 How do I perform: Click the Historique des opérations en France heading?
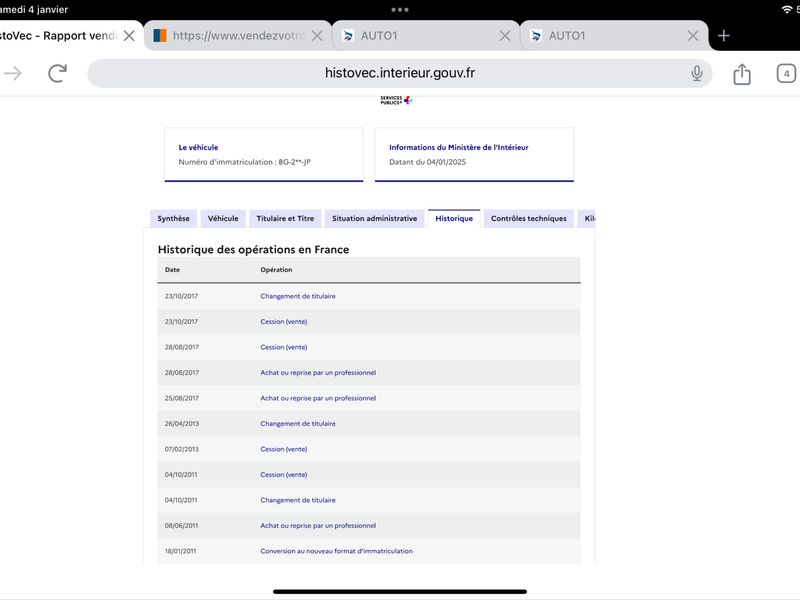click(254, 249)
